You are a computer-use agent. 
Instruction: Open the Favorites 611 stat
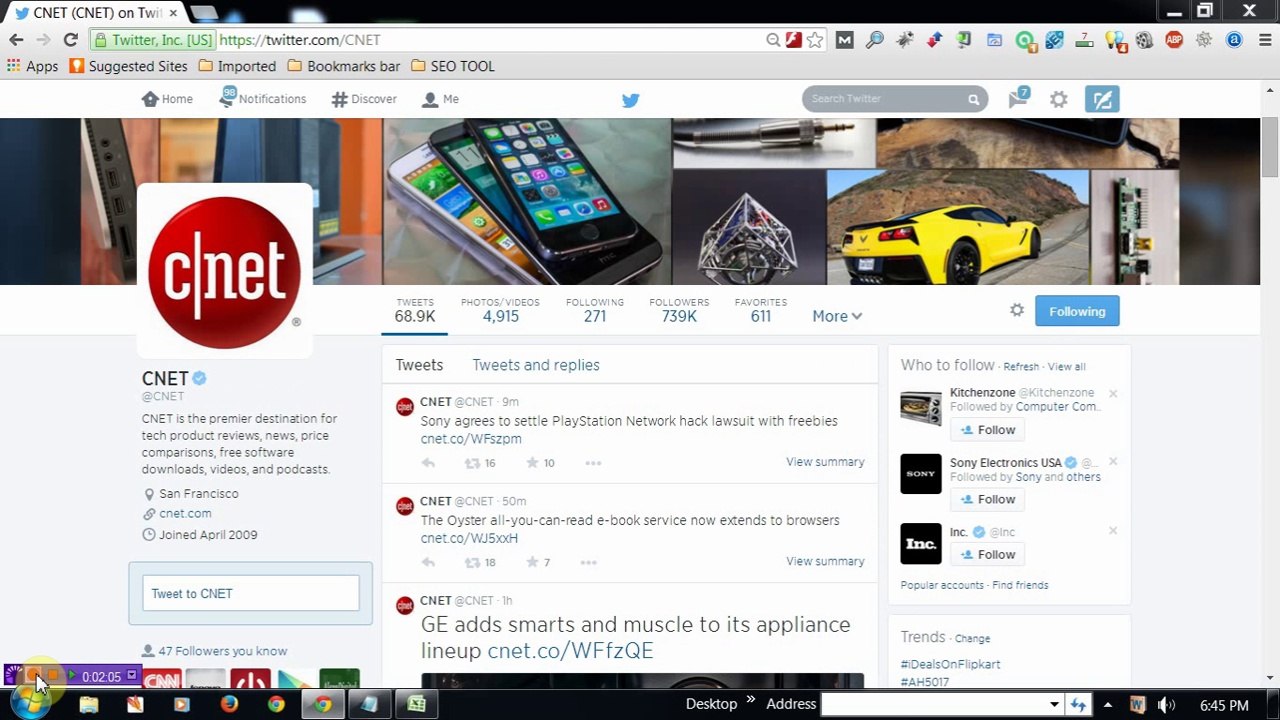(761, 310)
